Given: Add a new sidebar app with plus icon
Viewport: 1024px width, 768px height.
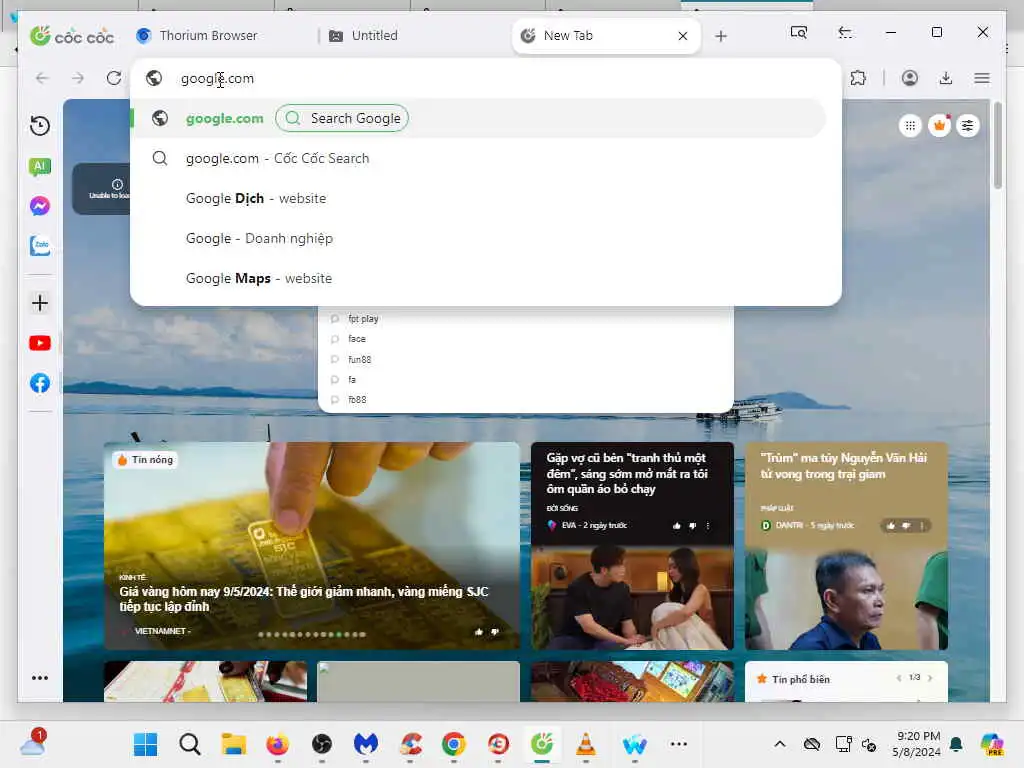Looking at the screenshot, I should (40, 303).
